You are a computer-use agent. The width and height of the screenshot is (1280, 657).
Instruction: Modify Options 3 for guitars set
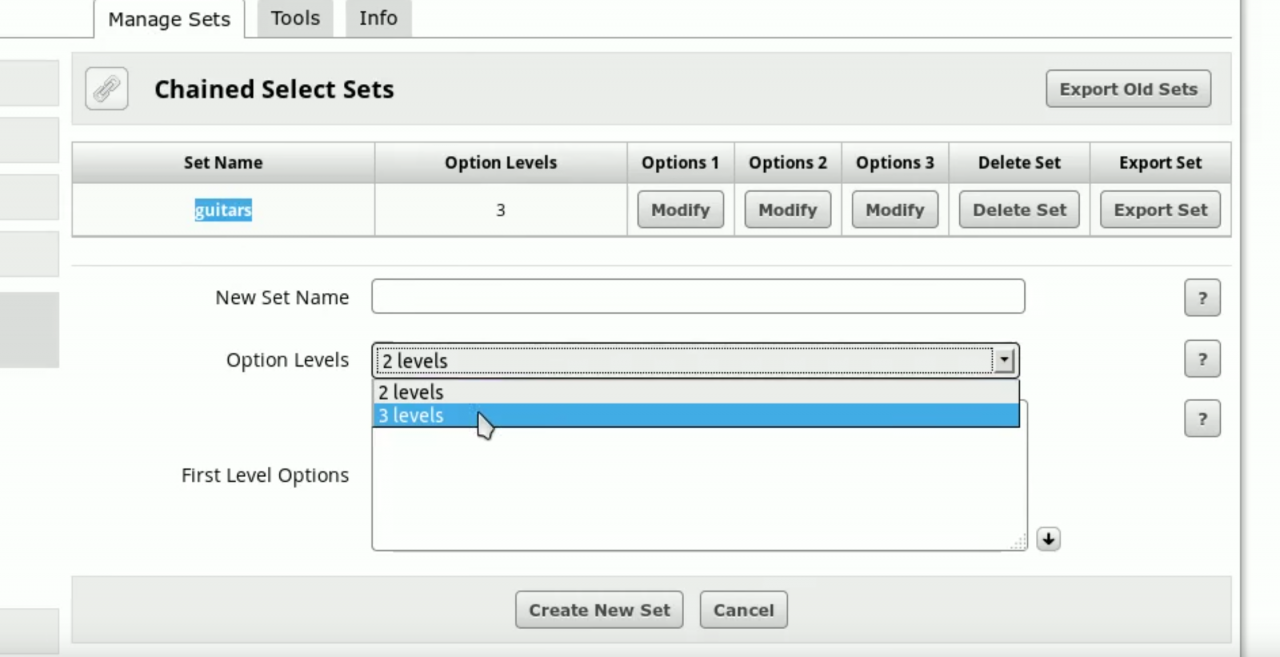click(894, 210)
